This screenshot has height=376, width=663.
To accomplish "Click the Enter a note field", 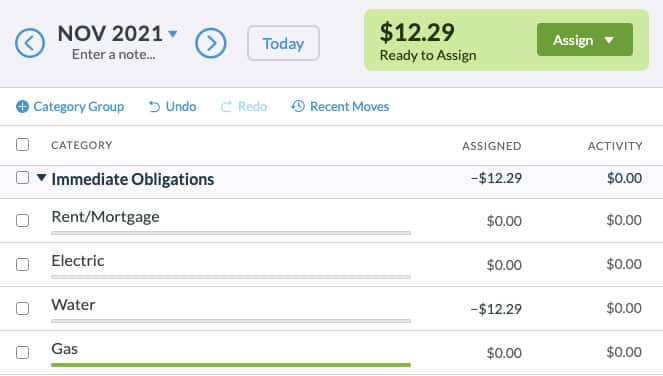I will [113, 55].
